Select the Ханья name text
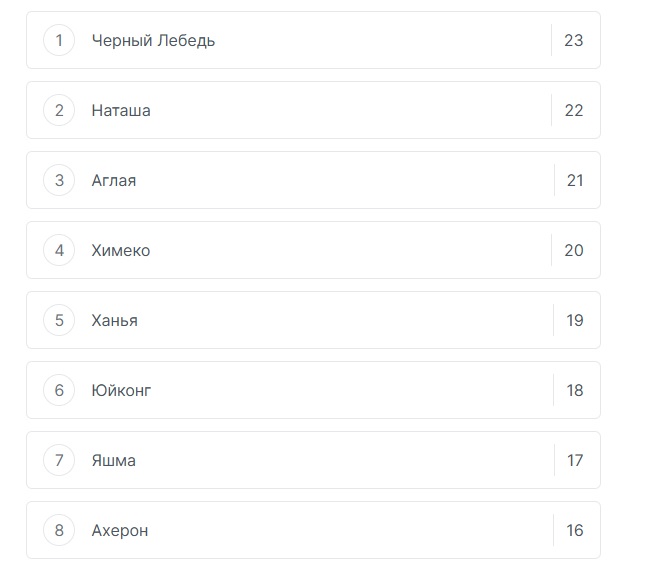Viewport: 657px width, 566px height. [x=115, y=321]
